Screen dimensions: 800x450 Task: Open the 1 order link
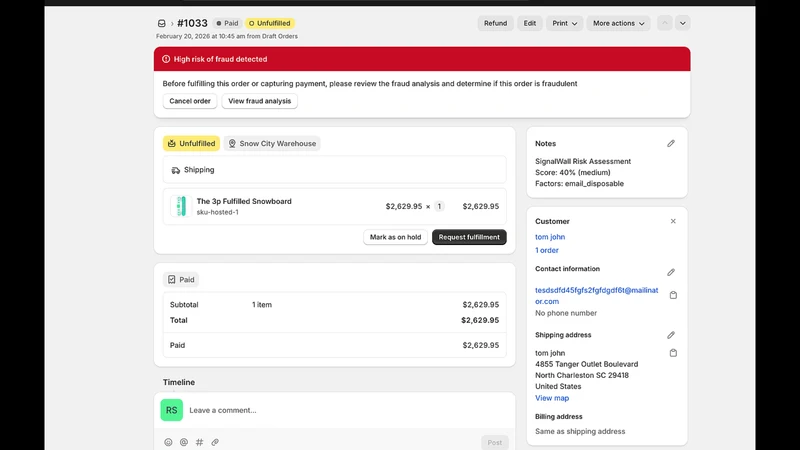[546, 251]
